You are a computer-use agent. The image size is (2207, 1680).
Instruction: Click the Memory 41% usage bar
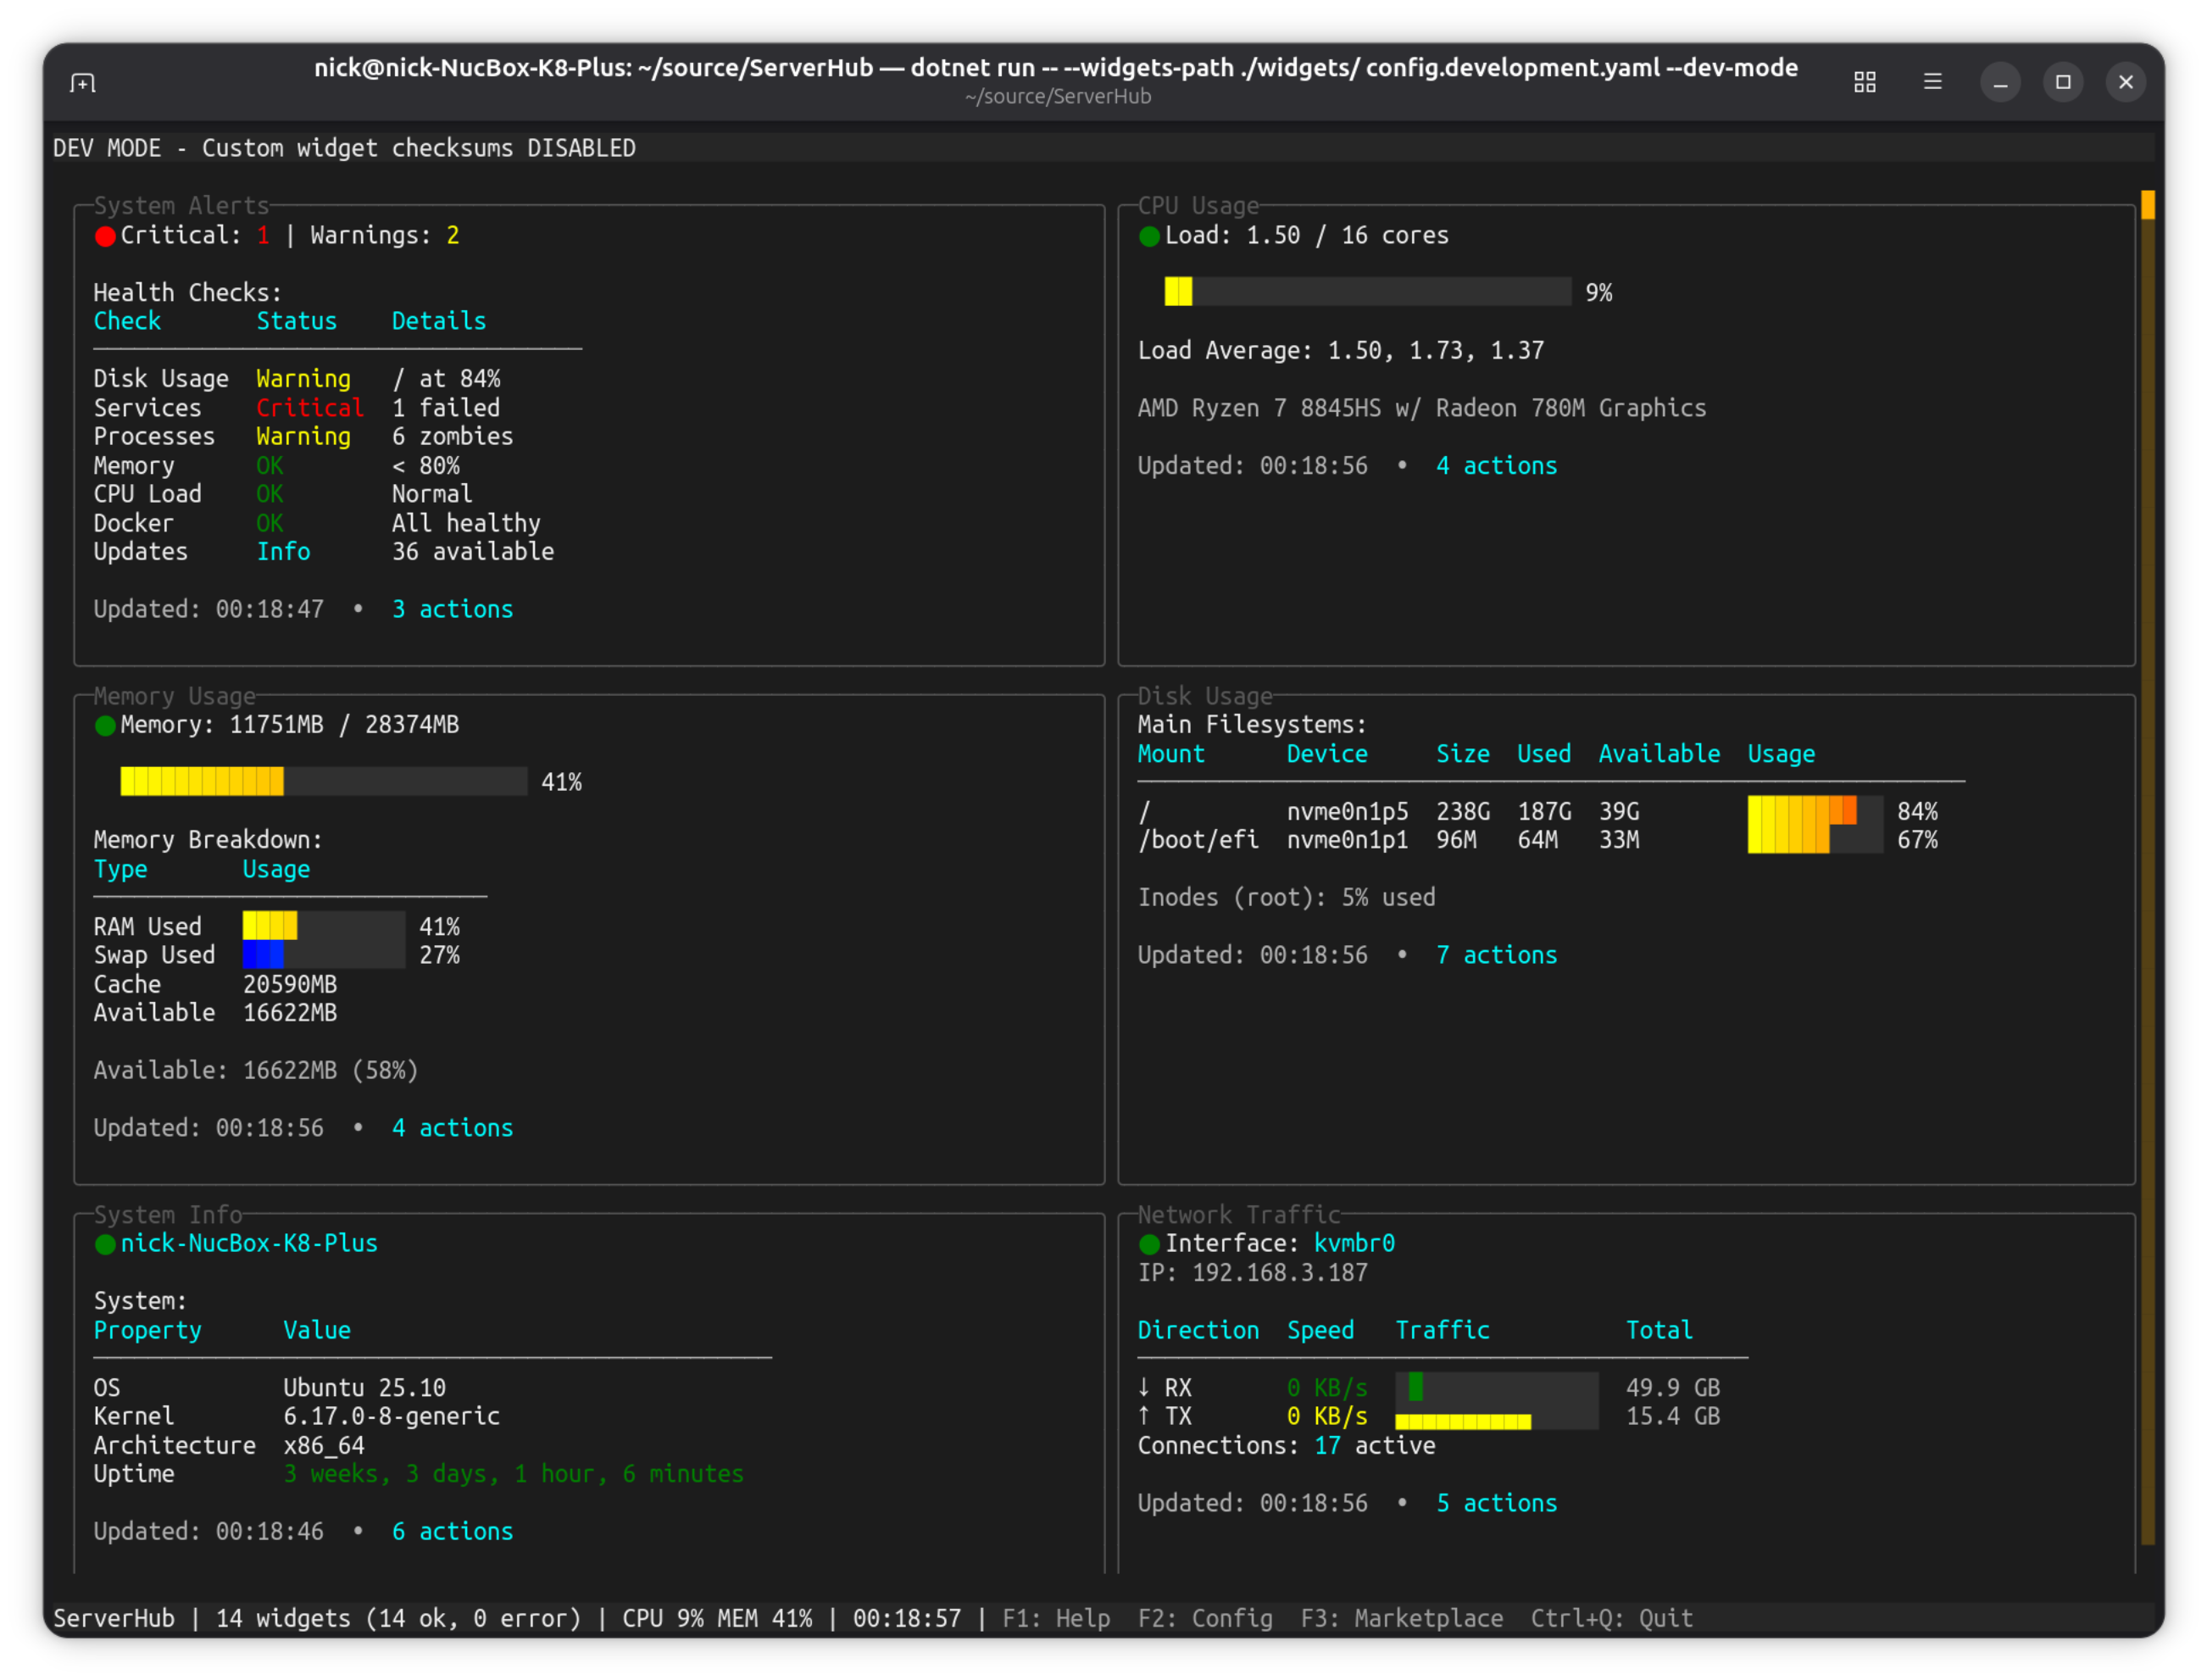323,782
